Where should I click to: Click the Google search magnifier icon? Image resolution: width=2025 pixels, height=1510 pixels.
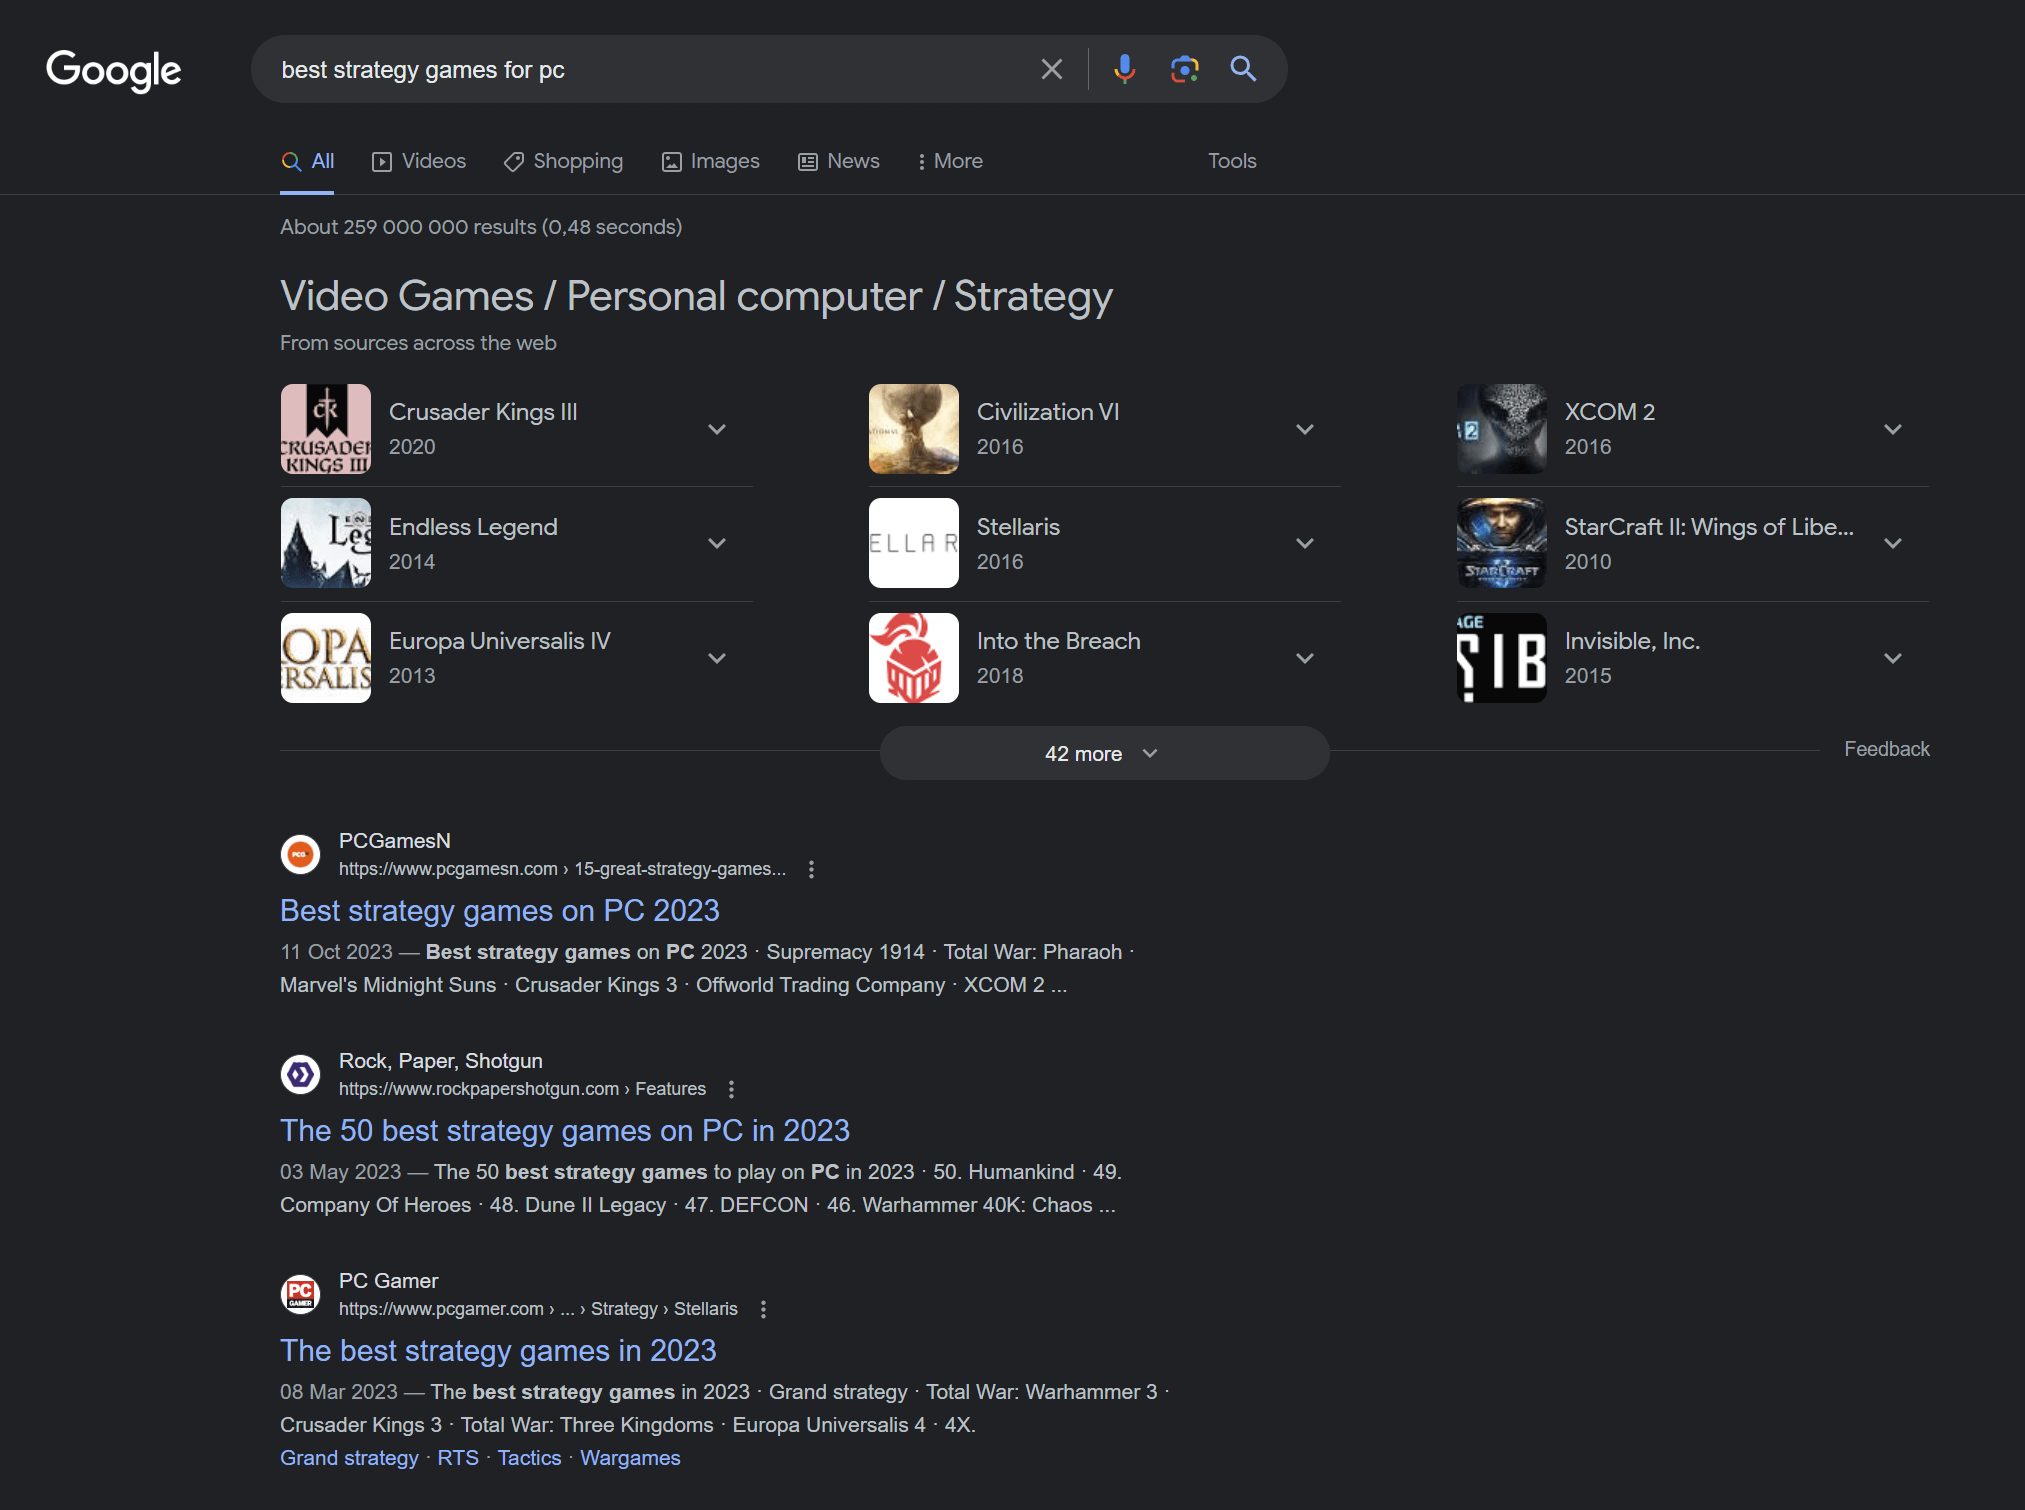(1243, 67)
